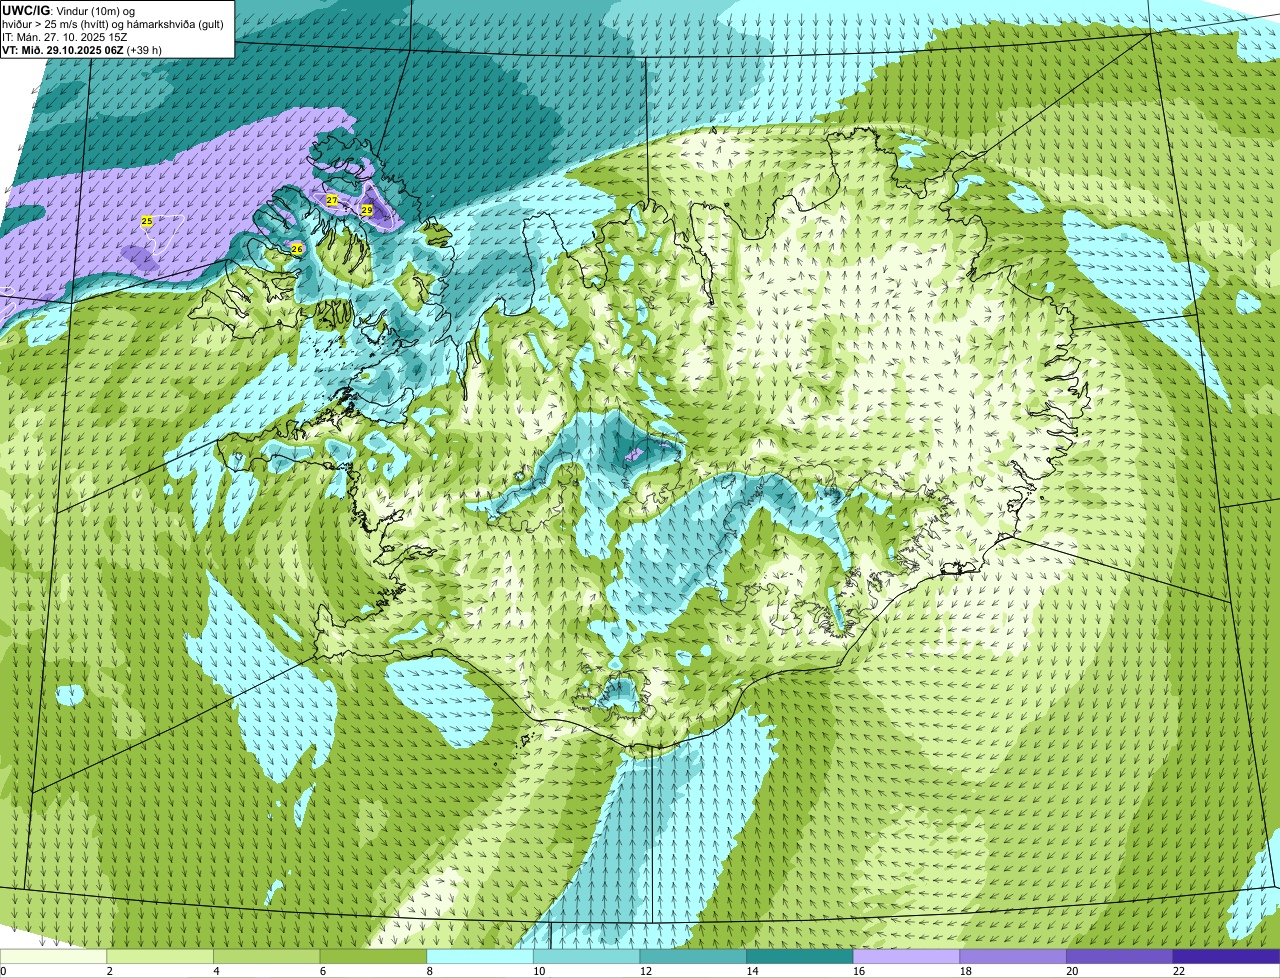Image resolution: width=1280 pixels, height=978 pixels.
Task: Click the legend scale label '22'
Action: point(1179,971)
